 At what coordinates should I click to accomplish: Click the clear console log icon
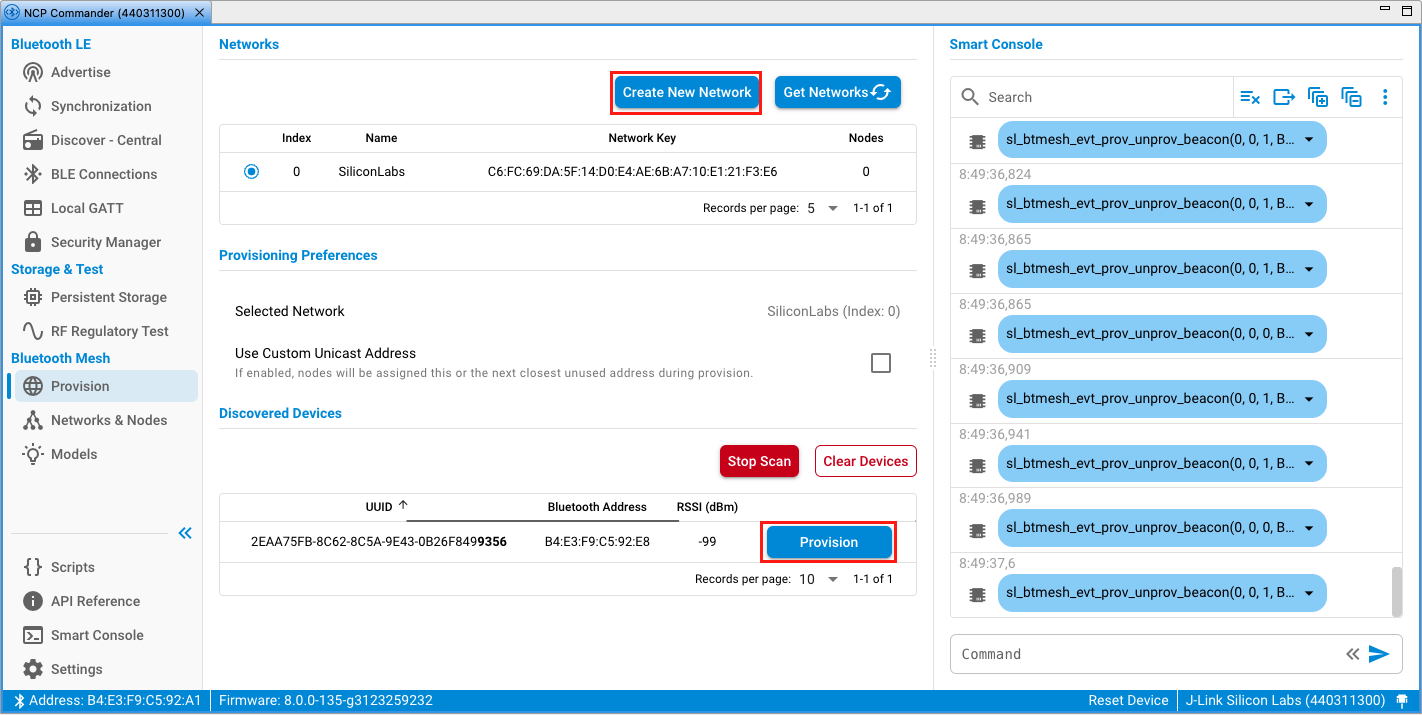(x=1250, y=97)
